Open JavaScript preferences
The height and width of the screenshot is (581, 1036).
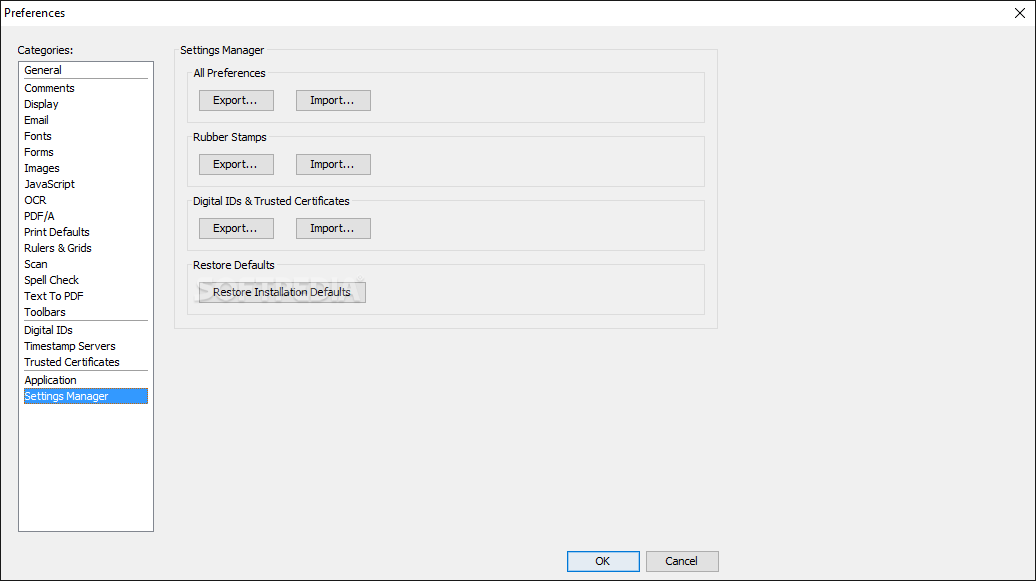tap(86, 184)
